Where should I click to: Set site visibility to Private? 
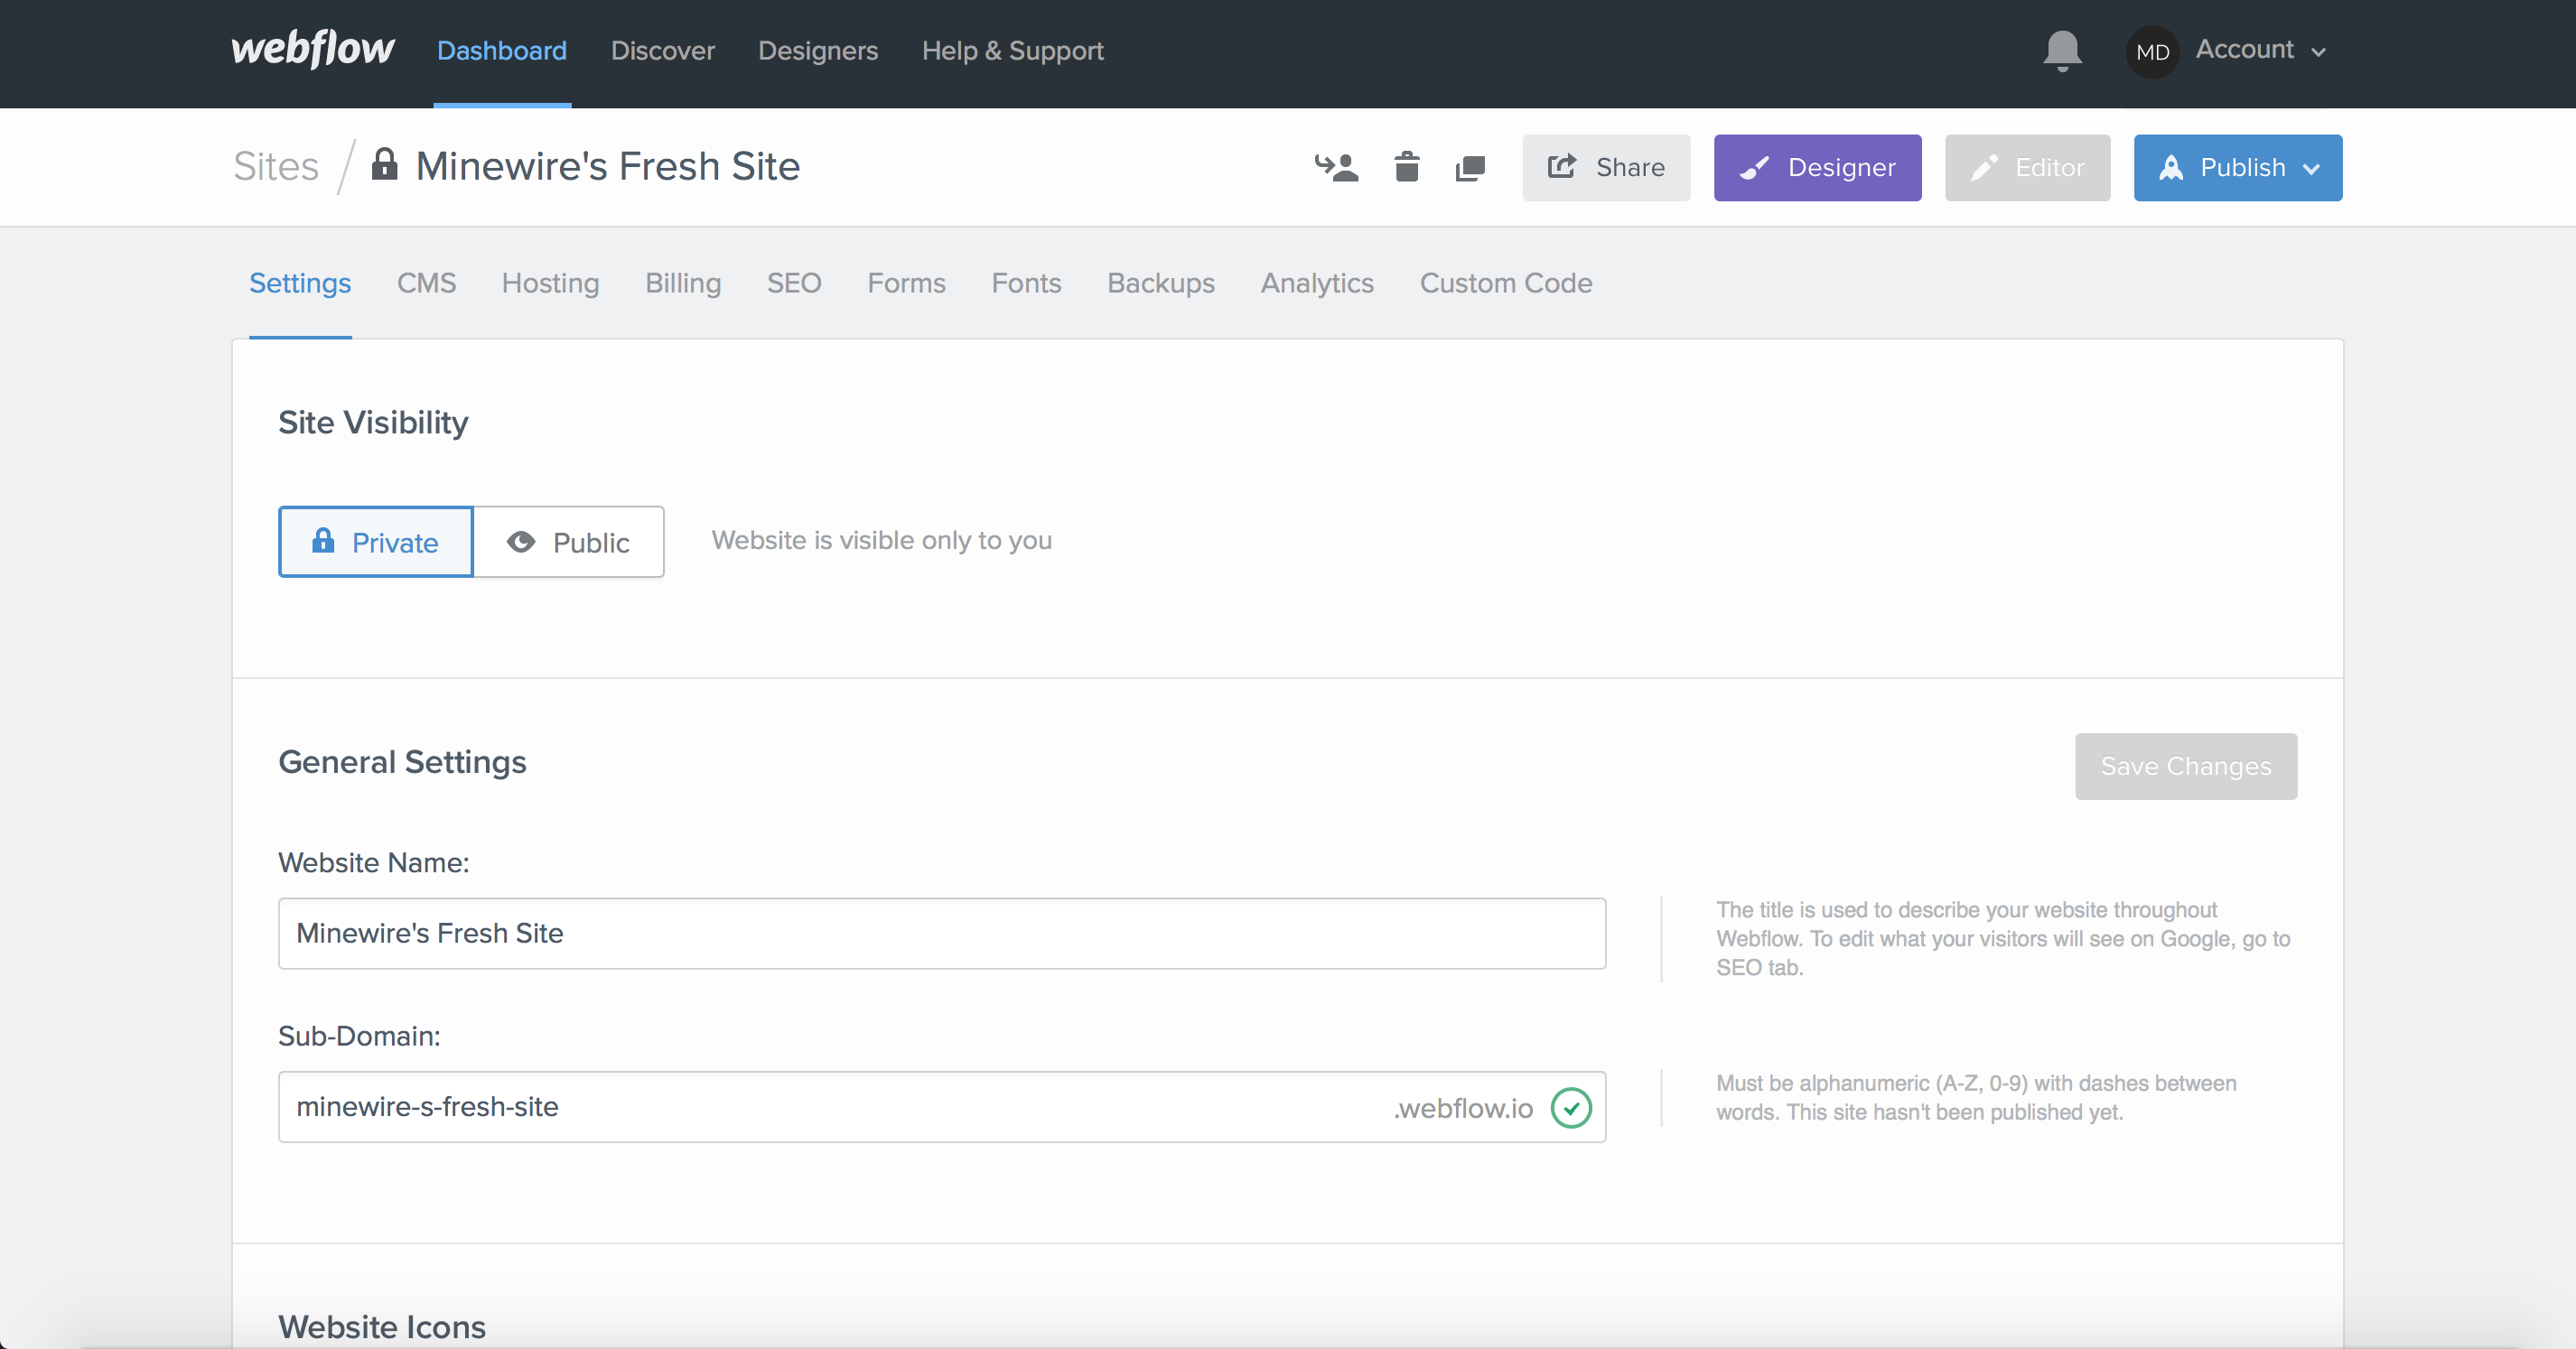(x=375, y=541)
